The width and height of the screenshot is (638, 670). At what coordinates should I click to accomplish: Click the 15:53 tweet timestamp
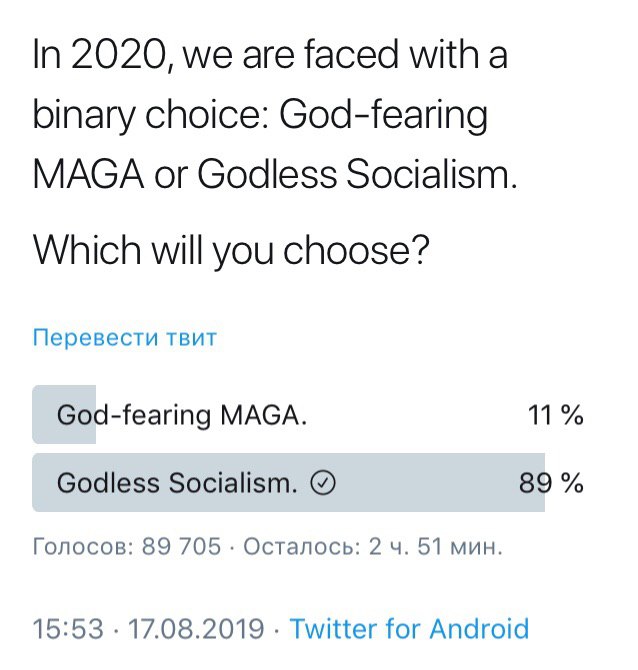point(68,629)
